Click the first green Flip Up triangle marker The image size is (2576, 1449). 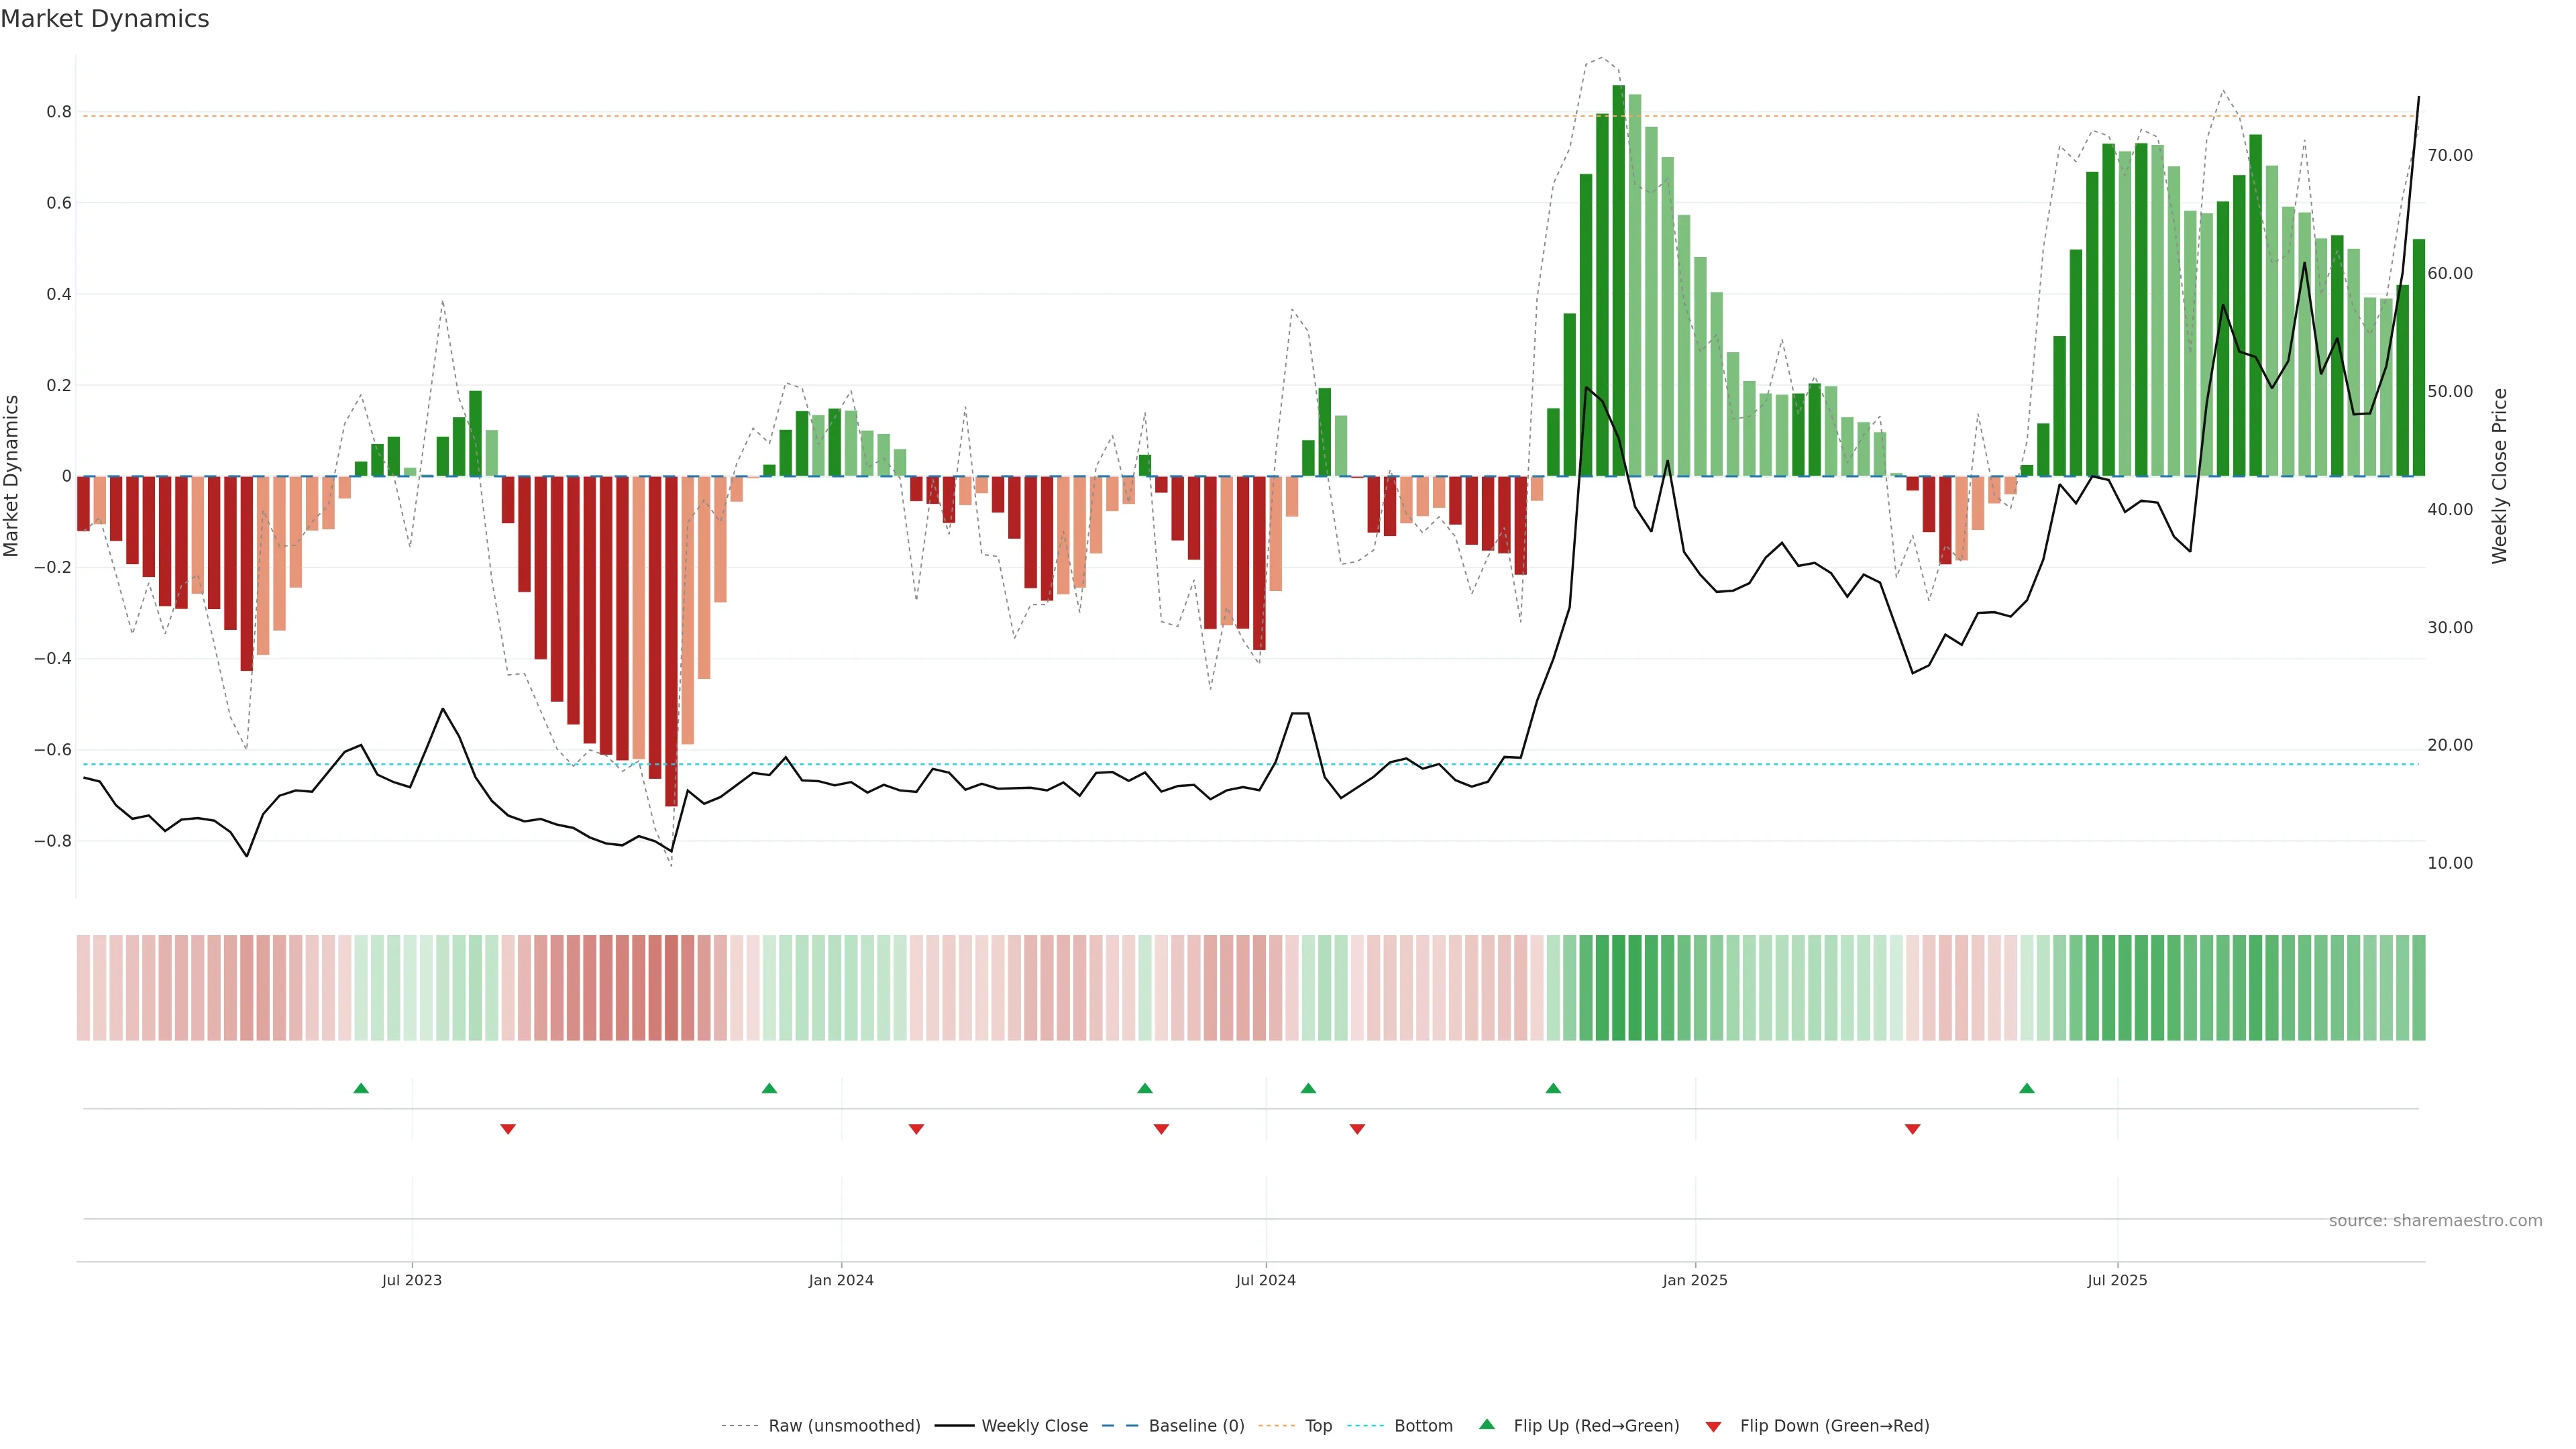361,1088
